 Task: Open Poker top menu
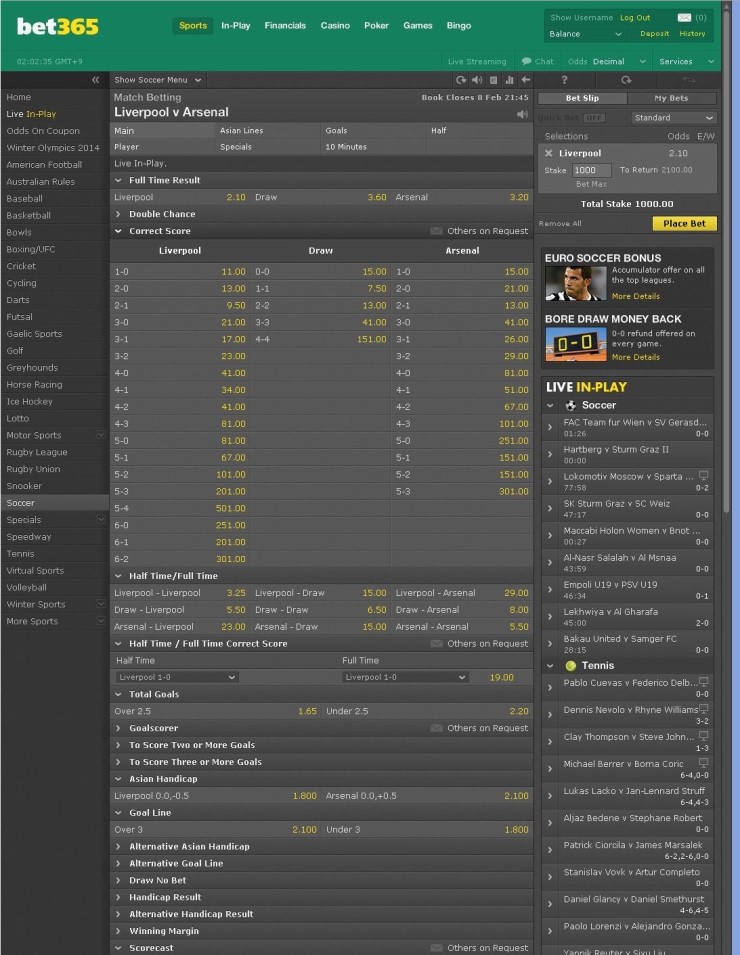[x=376, y=26]
